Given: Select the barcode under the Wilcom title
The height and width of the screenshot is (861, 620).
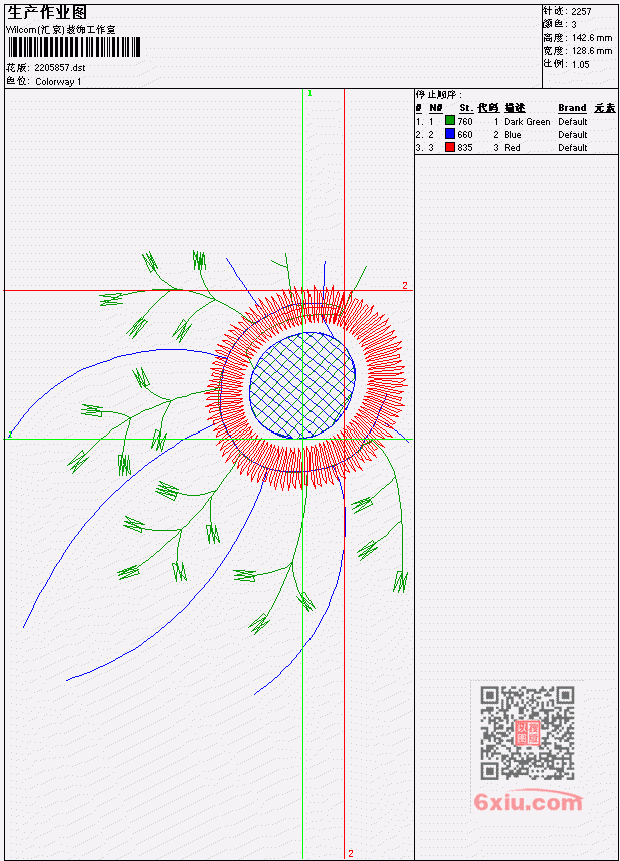Looking at the screenshot, I should point(74,48).
